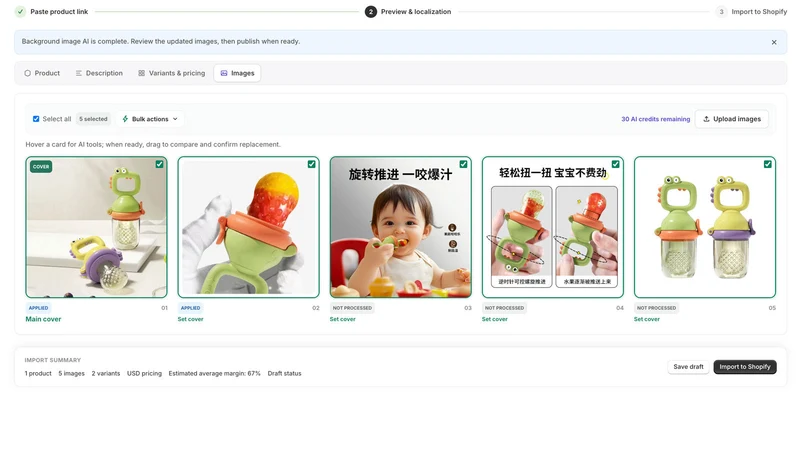The image size is (800, 450).
Task: Click the step 3 circle icon
Action: point(721,12)
